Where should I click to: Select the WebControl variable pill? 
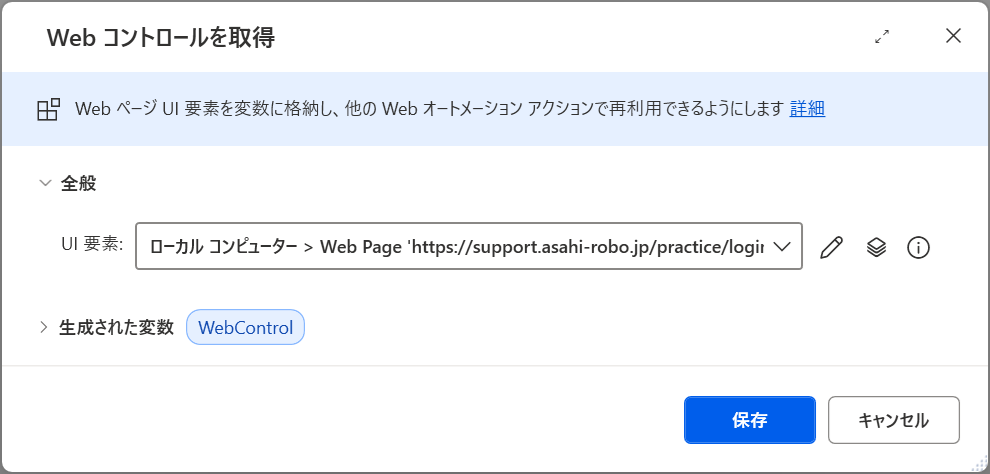245,327
